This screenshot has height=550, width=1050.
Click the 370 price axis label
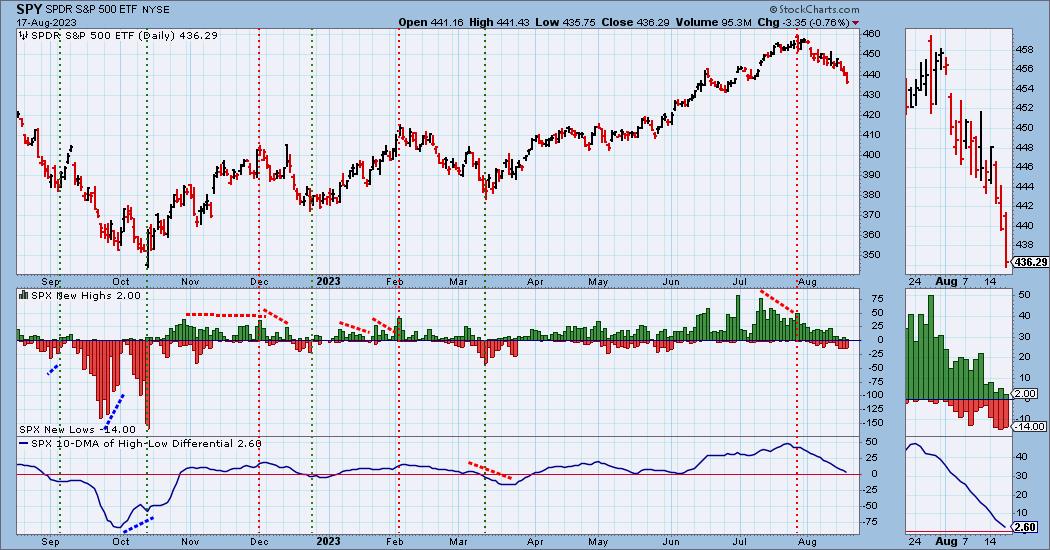click(x=871, y=215)
